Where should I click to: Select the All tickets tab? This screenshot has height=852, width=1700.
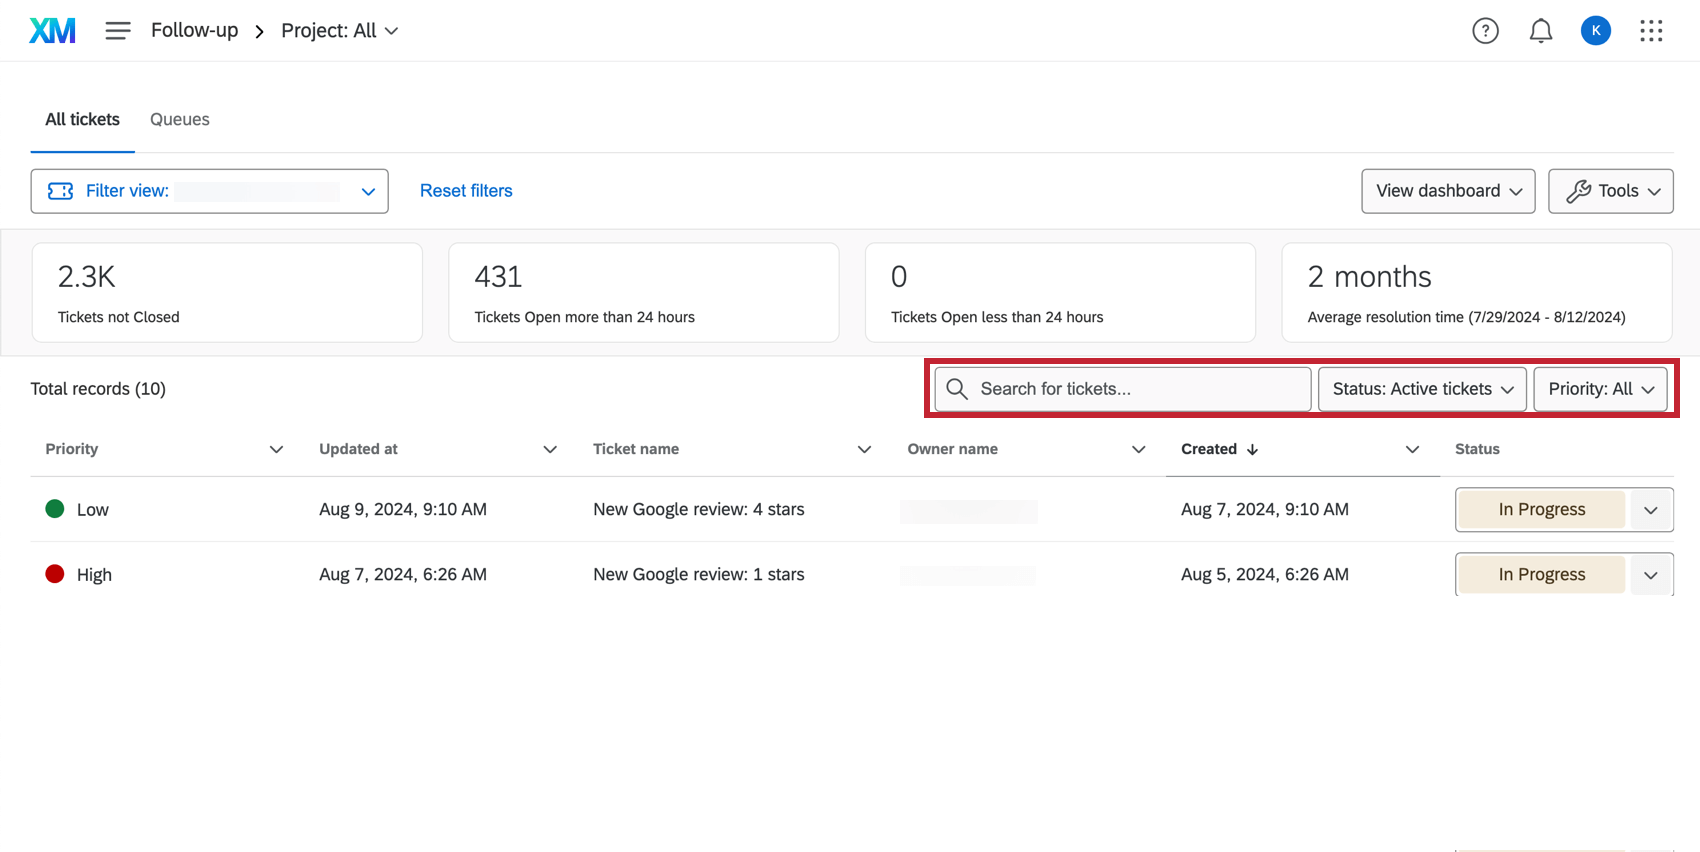(x=82, y=119)
